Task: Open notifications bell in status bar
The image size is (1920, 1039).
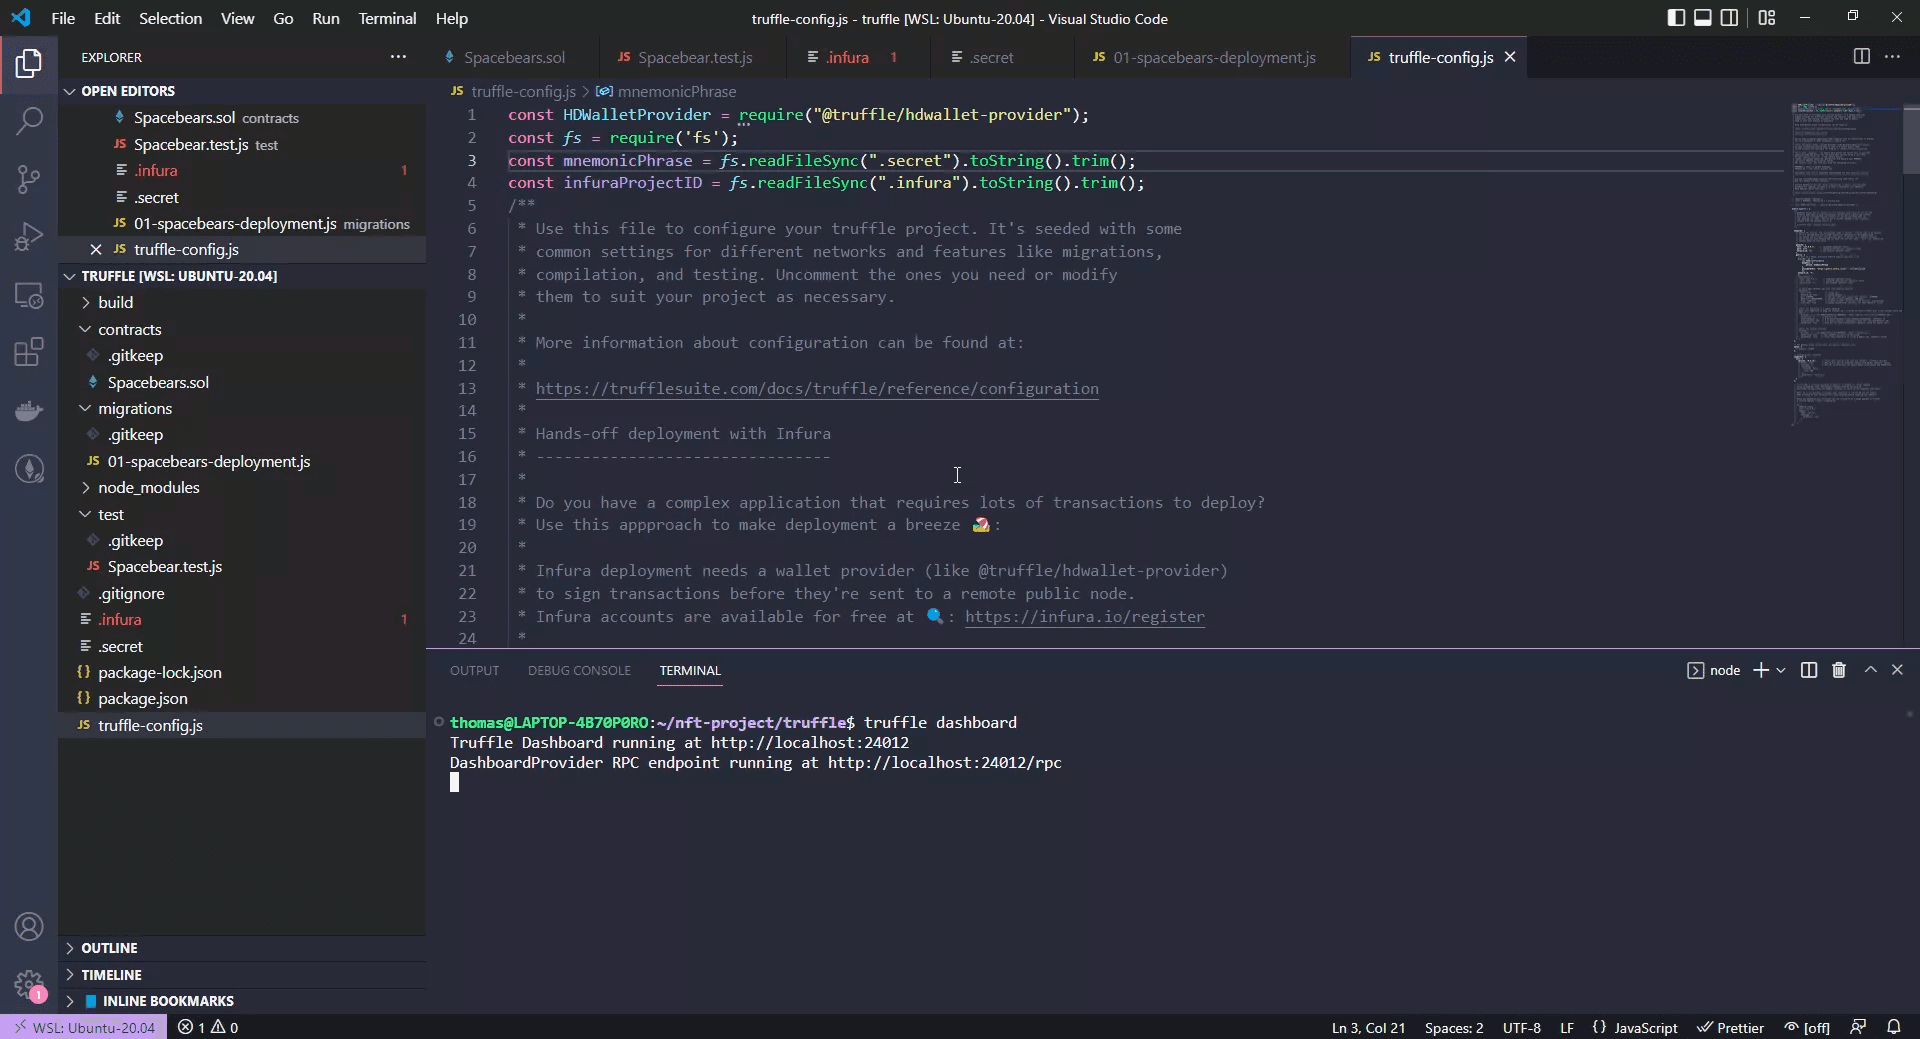Action: pos(1894,1027)
